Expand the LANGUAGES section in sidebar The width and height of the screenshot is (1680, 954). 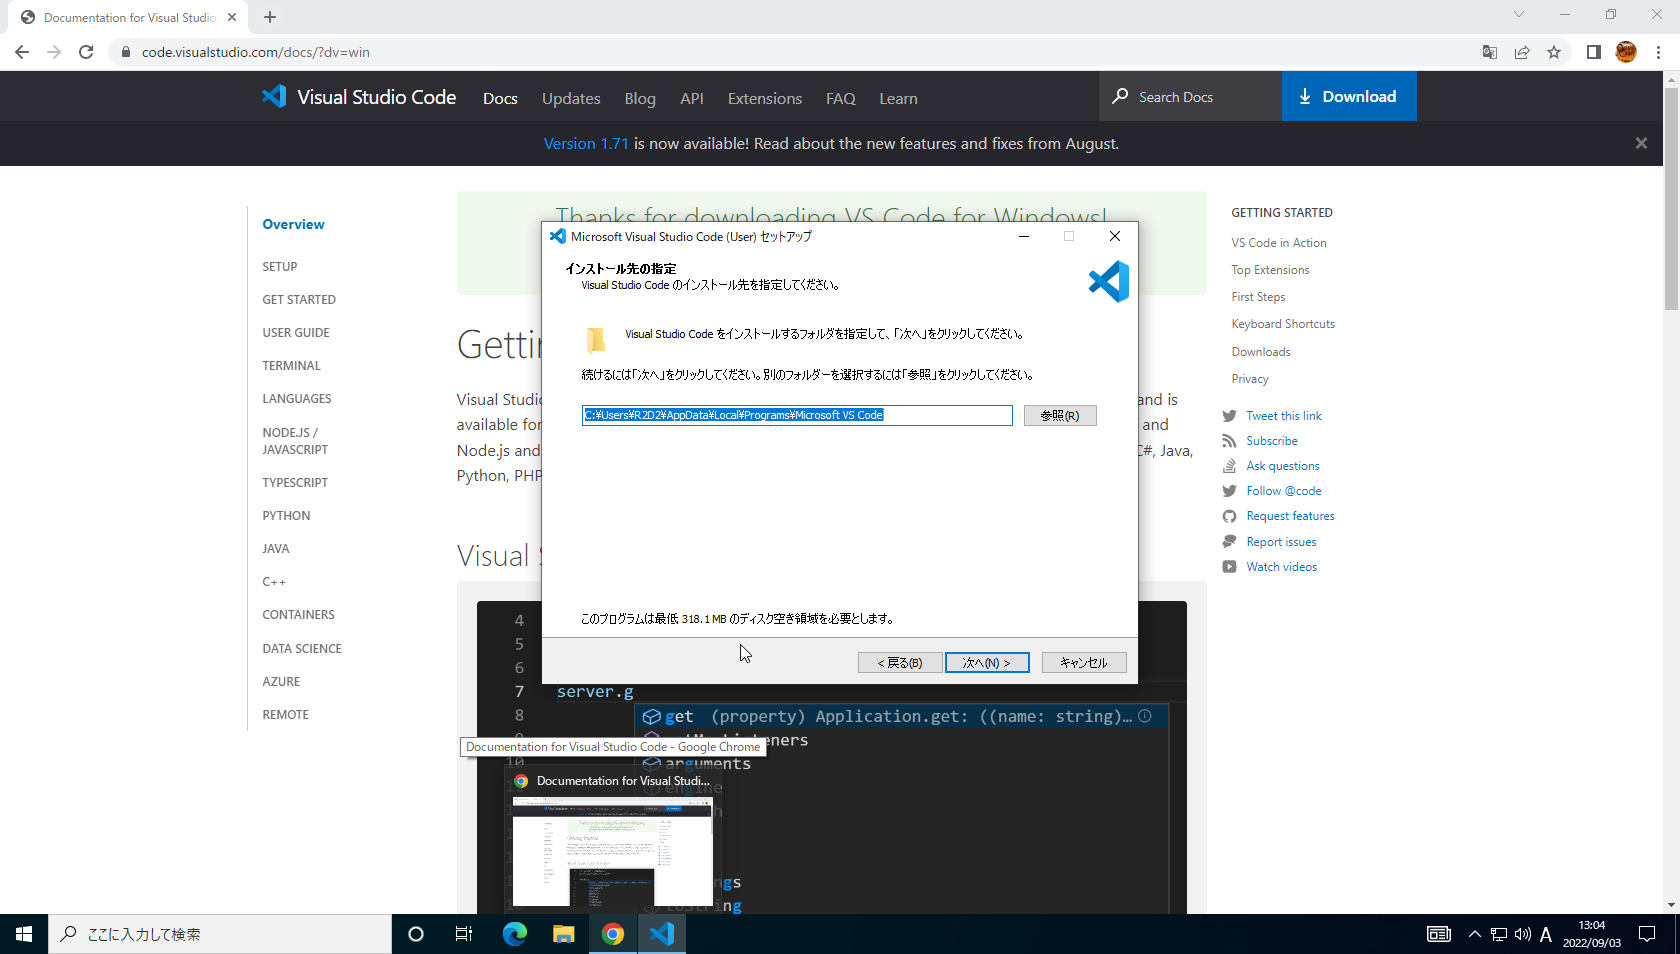coord(297,399)
